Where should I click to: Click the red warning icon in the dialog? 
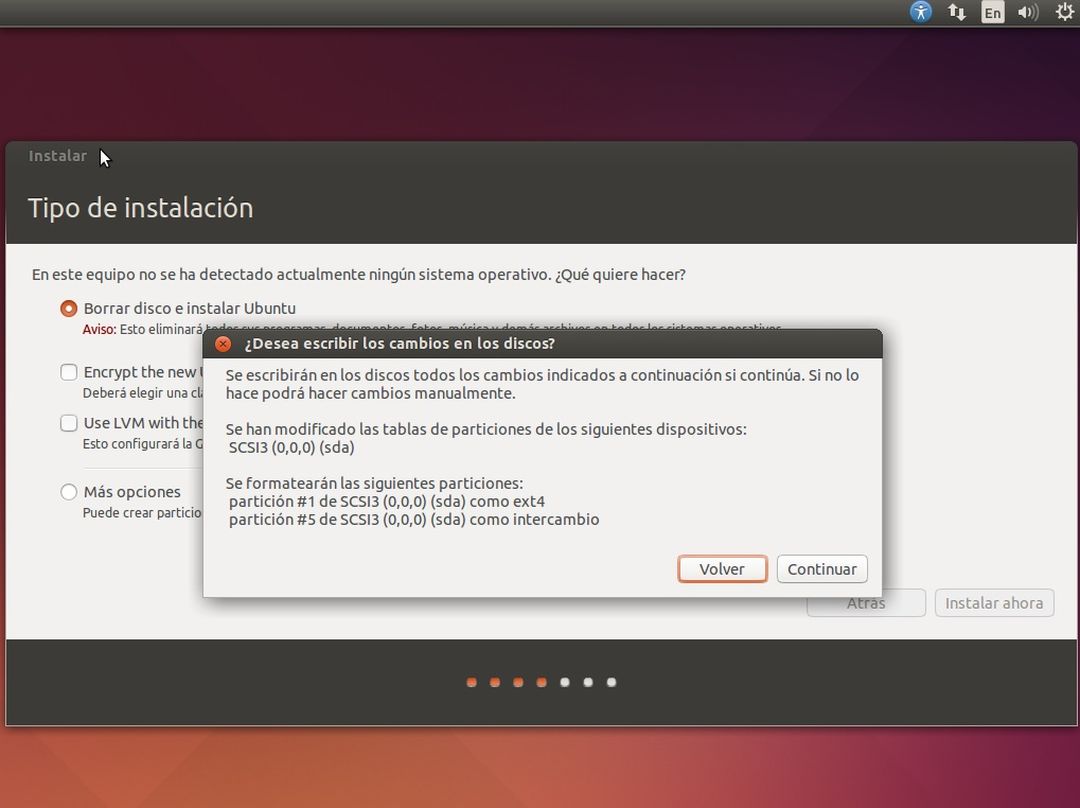tap(222, 343)
